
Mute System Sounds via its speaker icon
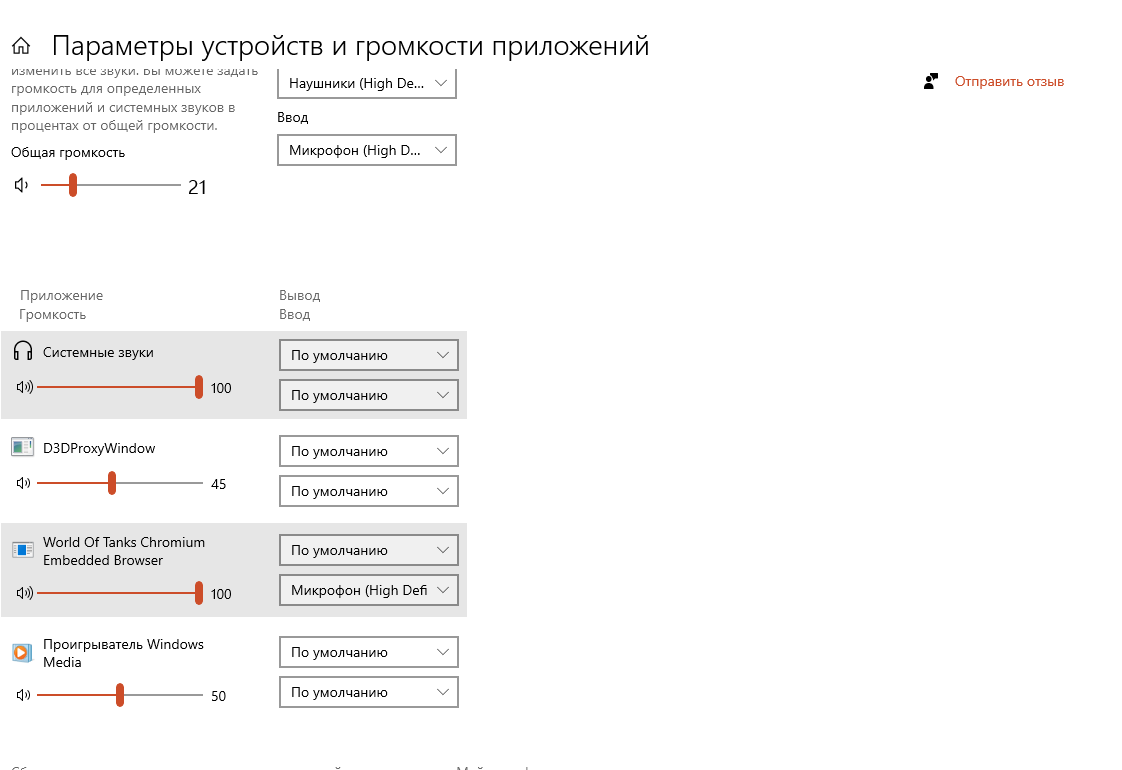(x=24, y=387)
